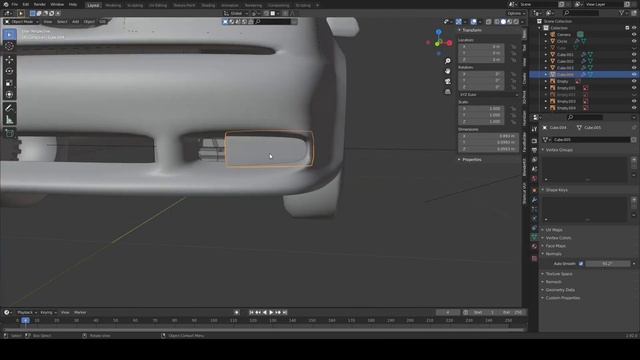Select the Scale tool
The width and height of the screenshot is (640, 360).
(9, 83)
